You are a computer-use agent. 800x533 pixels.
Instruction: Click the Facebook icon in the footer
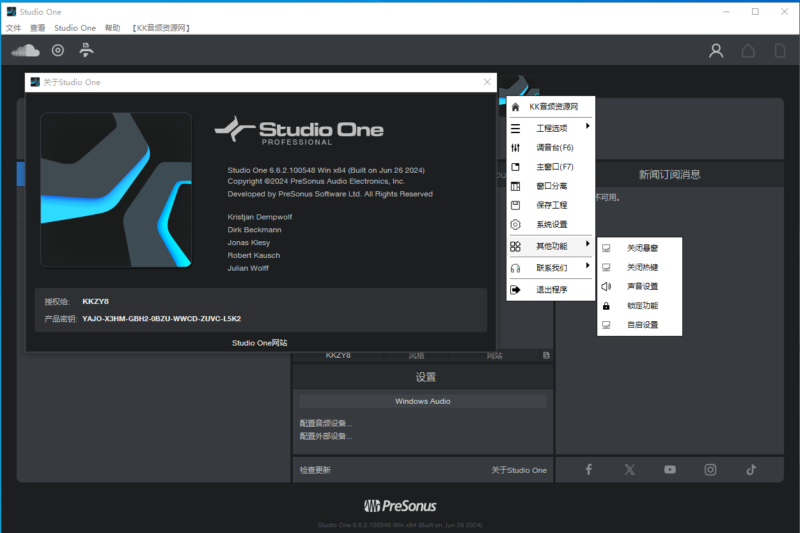pos(588,470)
